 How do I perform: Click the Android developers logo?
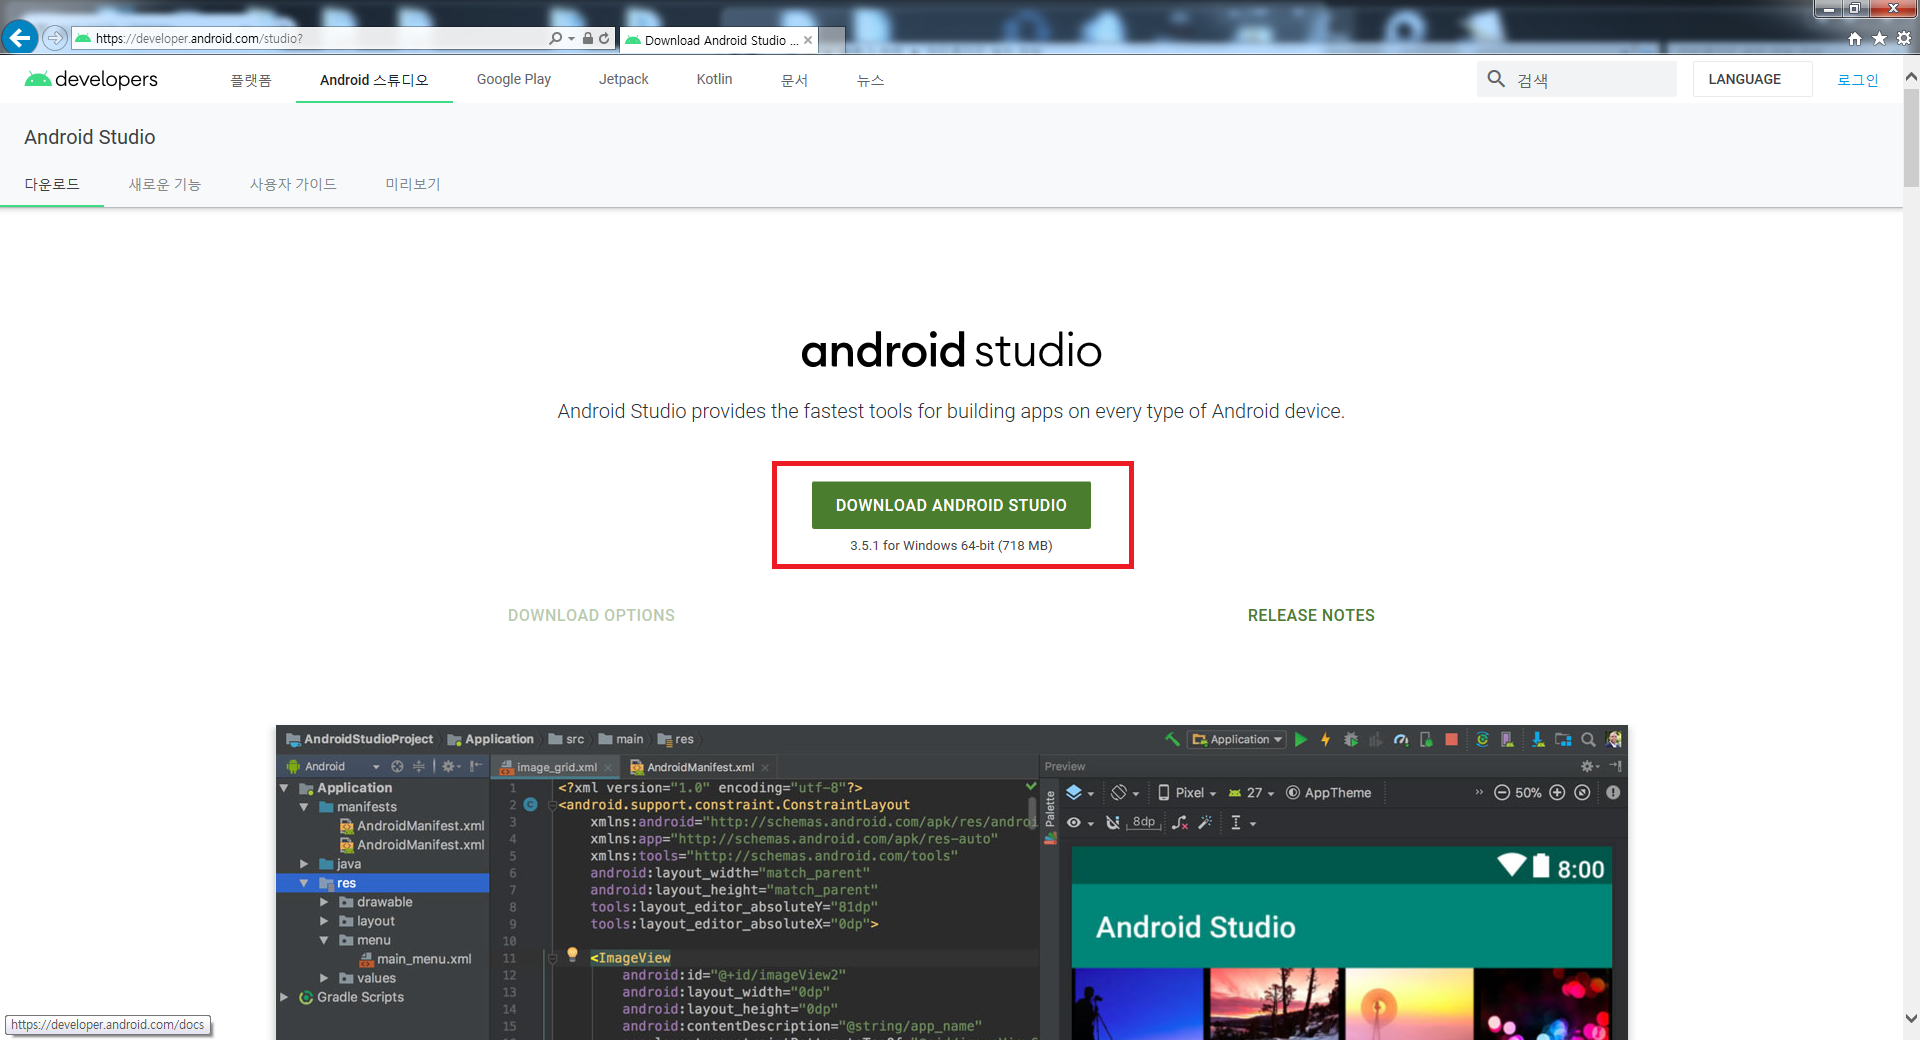[x=91, y=79]
